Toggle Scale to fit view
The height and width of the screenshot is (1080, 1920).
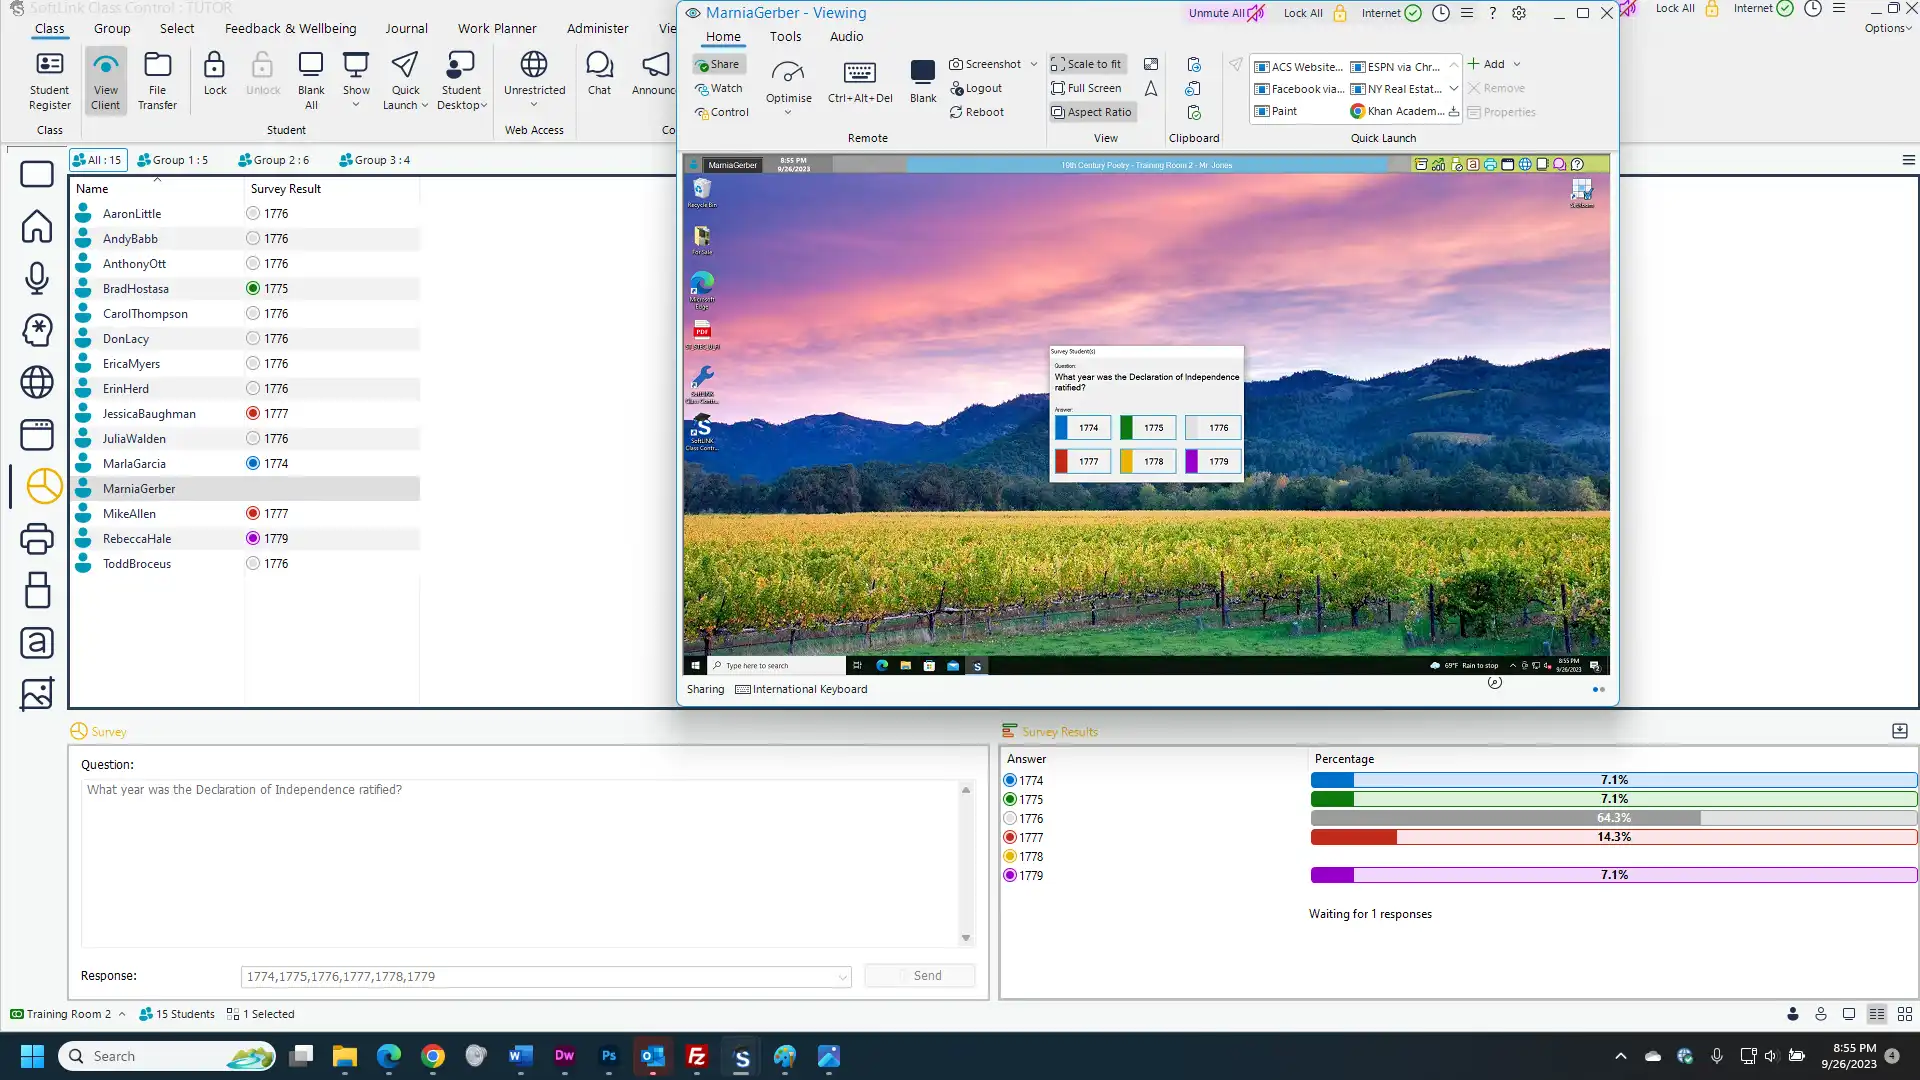[x=1086, y=64]
